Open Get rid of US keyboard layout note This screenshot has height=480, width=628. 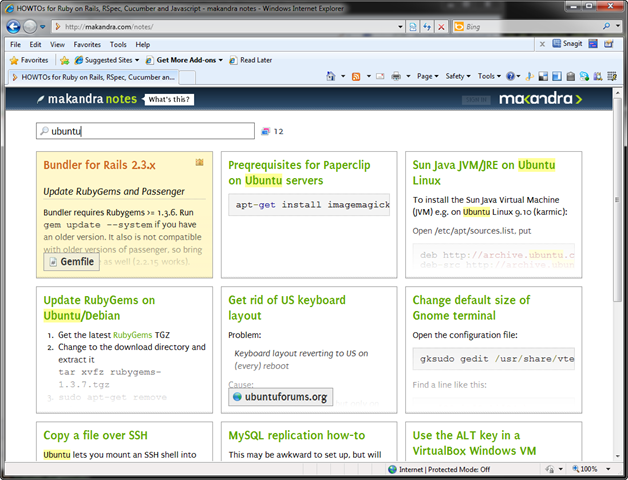[287, 308]
